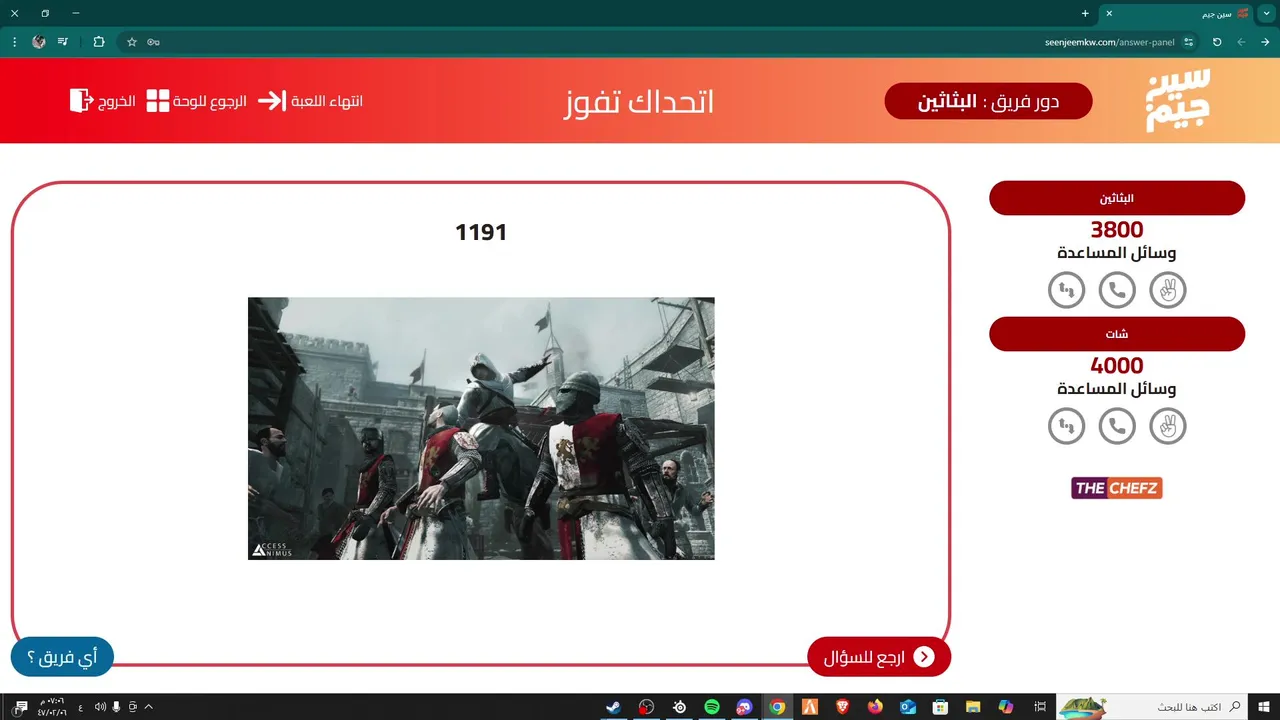Viewport: 1280px width, 720px height.
Task: Click the microphone icon in system tray
Action: point(117,707)
